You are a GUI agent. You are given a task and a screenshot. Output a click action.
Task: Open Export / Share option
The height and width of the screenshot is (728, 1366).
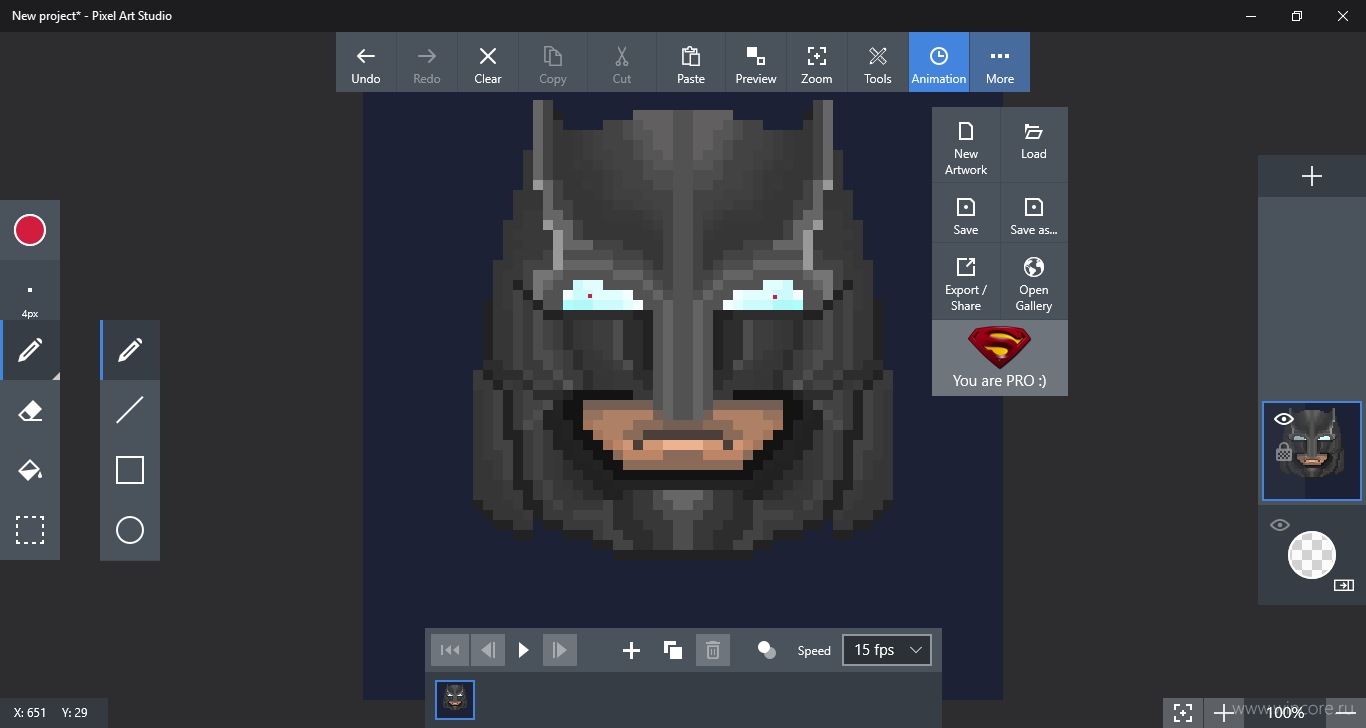[x=966, y=281]
